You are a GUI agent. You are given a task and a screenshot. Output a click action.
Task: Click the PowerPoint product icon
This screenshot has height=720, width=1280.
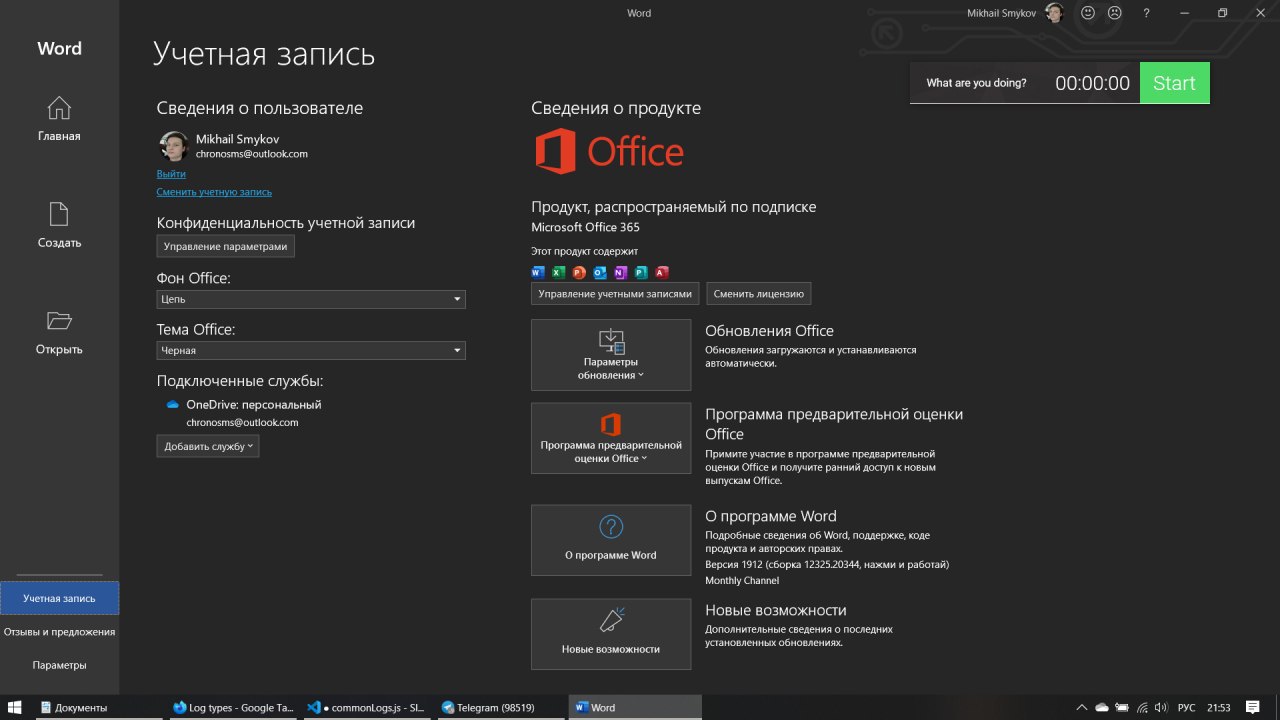pyautogui.click(x=579, y=272)
